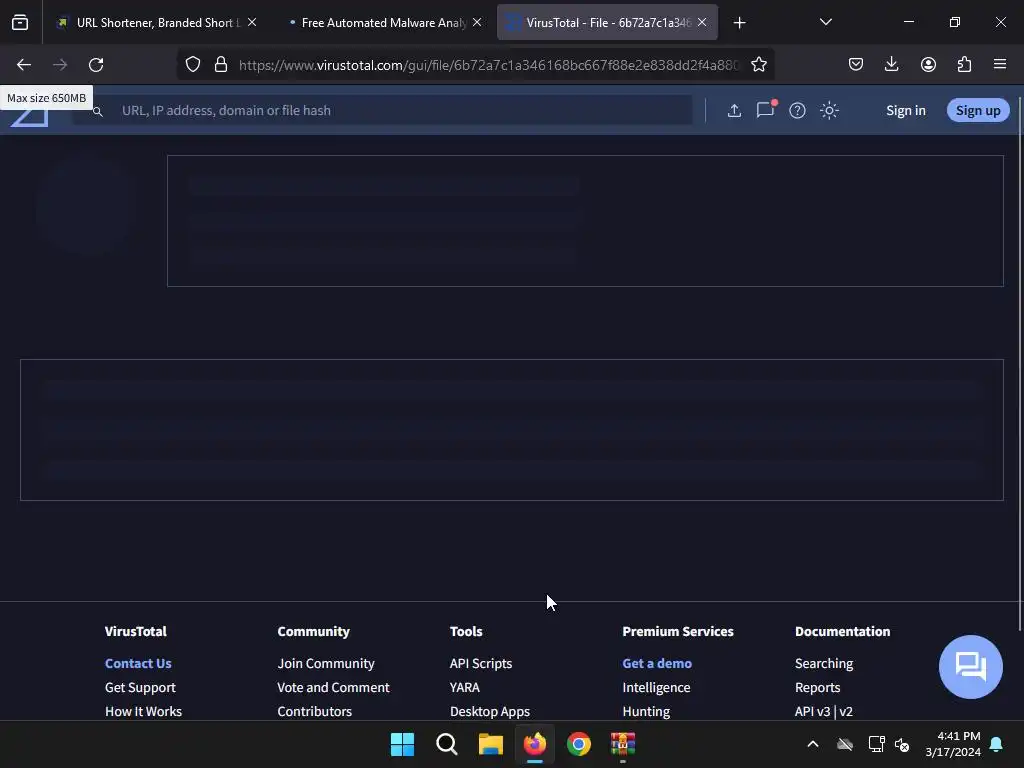Open Get Support footer link

140,687
